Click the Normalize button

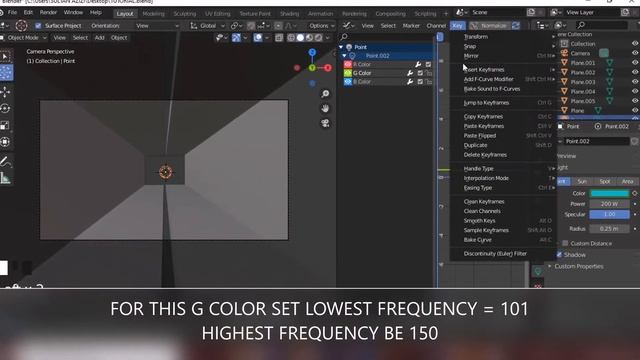click(x=490, y=25)
